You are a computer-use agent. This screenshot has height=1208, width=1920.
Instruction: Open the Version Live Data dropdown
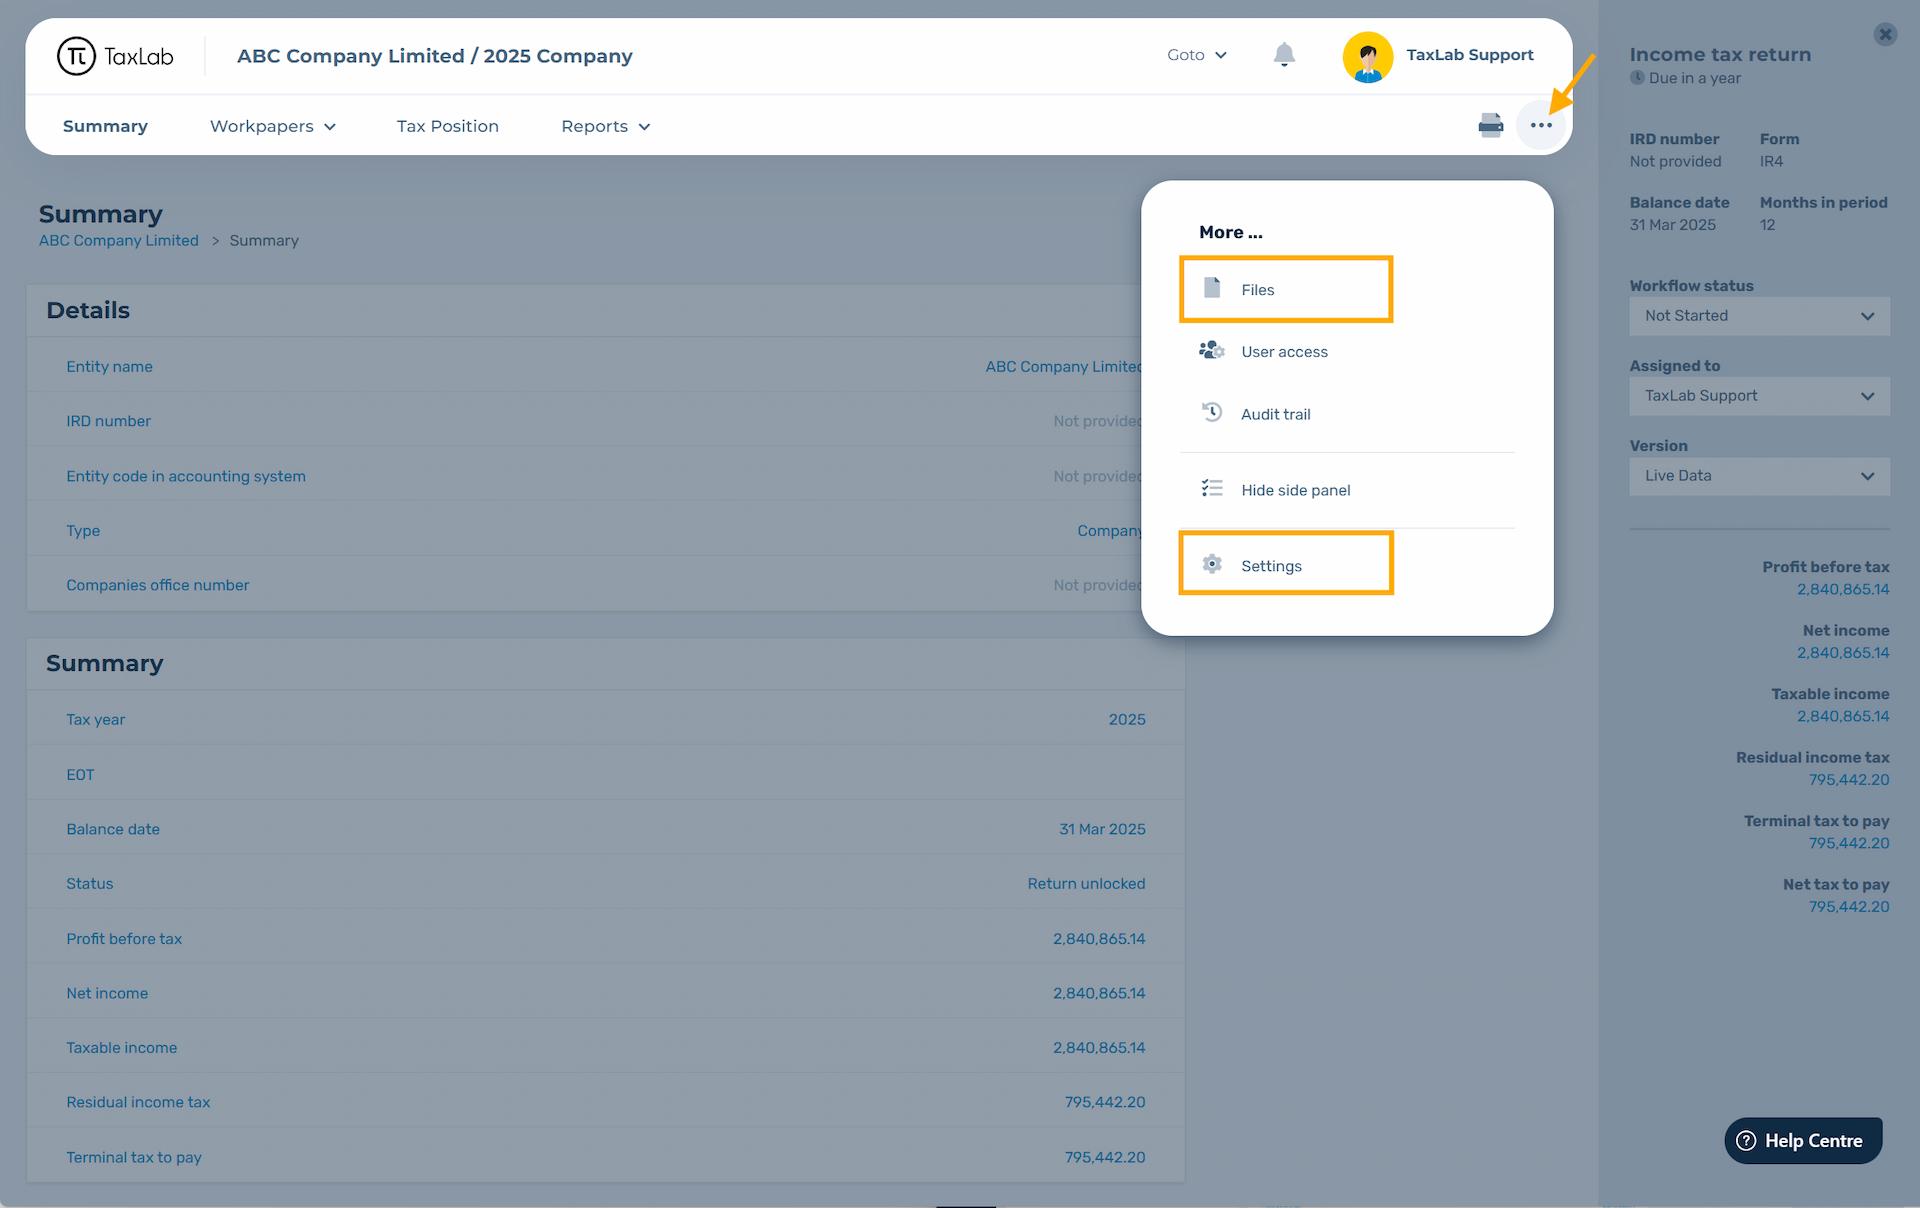pos(1759,476)
